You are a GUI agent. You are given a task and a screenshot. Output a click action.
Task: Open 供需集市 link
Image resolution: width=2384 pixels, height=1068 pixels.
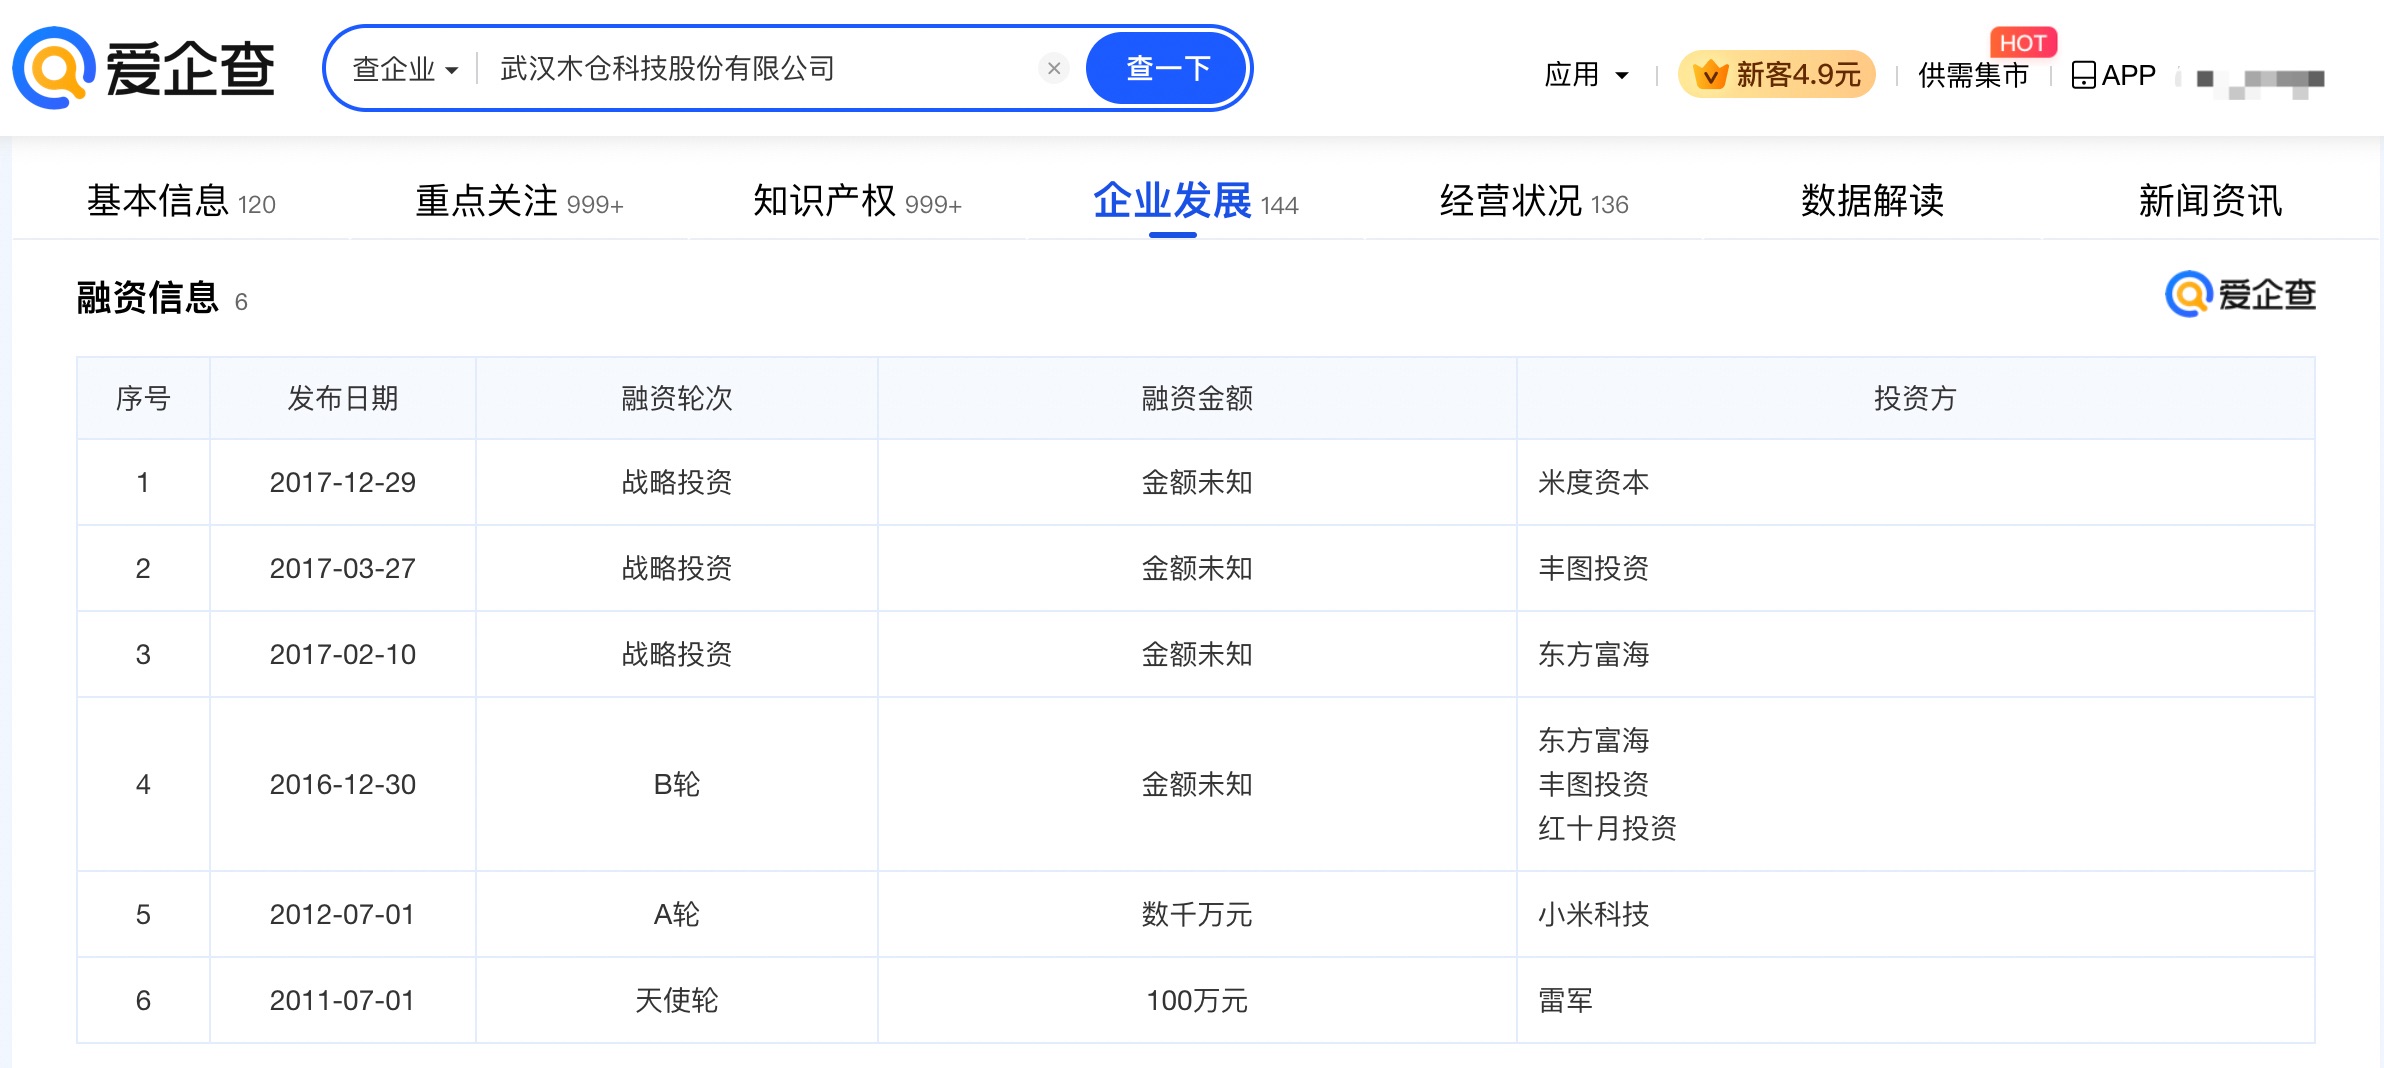pyautogui.click(x=1973, y=75)
